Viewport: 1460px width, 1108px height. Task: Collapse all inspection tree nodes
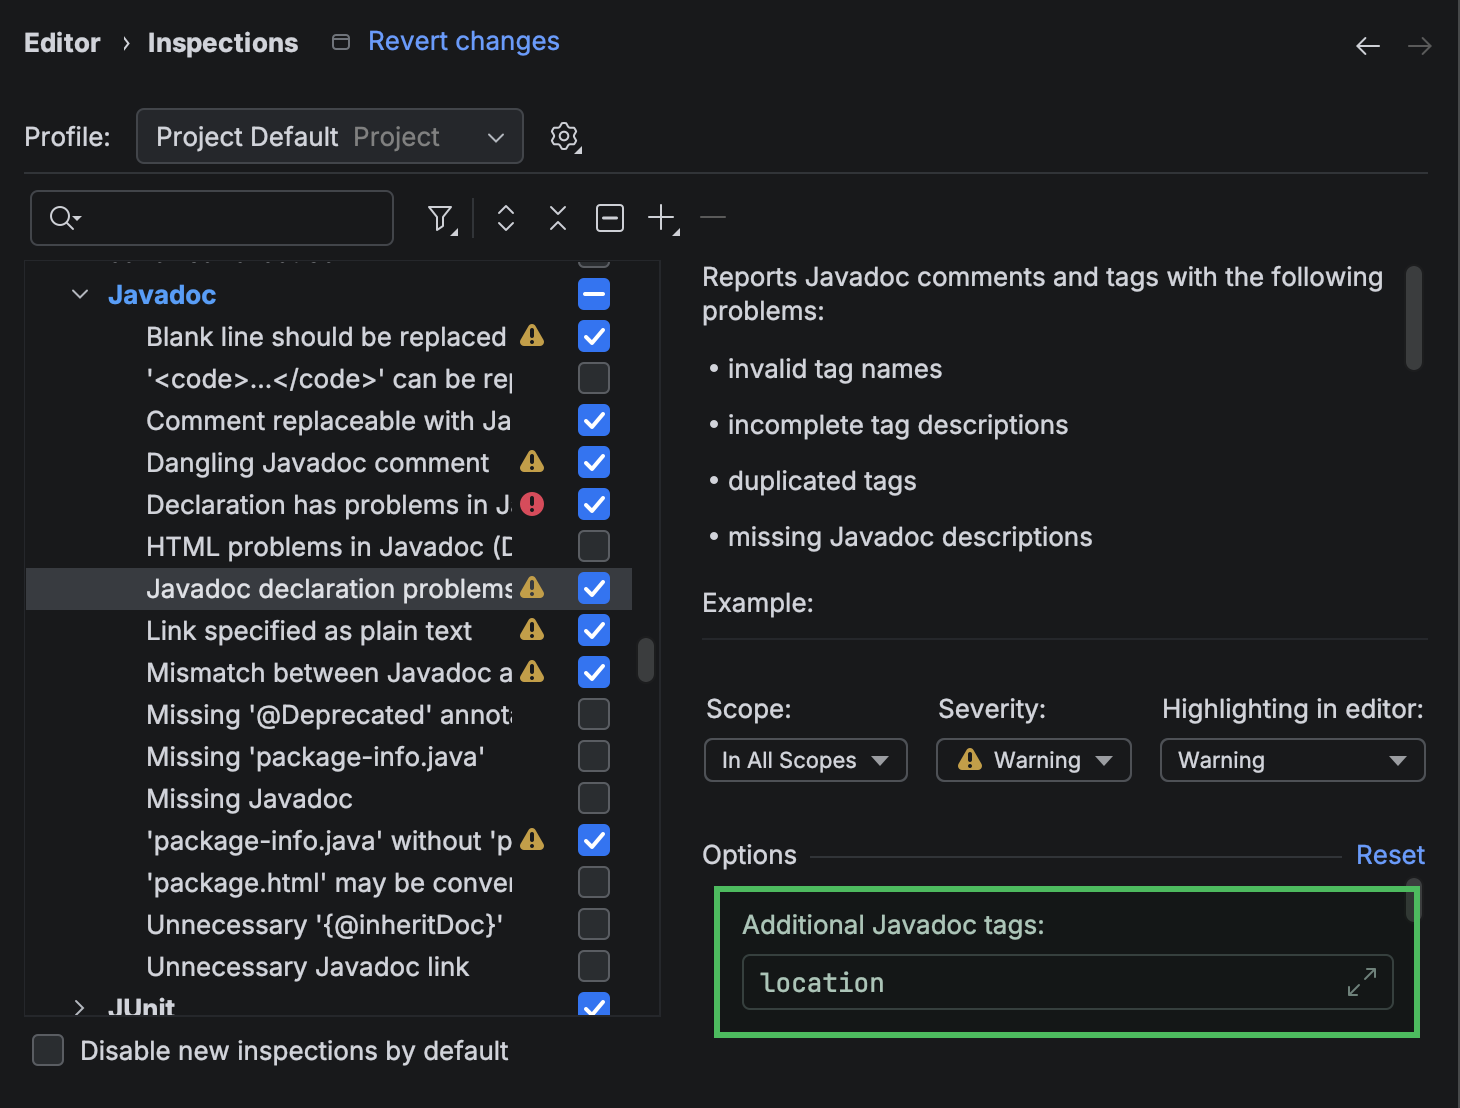558,218
